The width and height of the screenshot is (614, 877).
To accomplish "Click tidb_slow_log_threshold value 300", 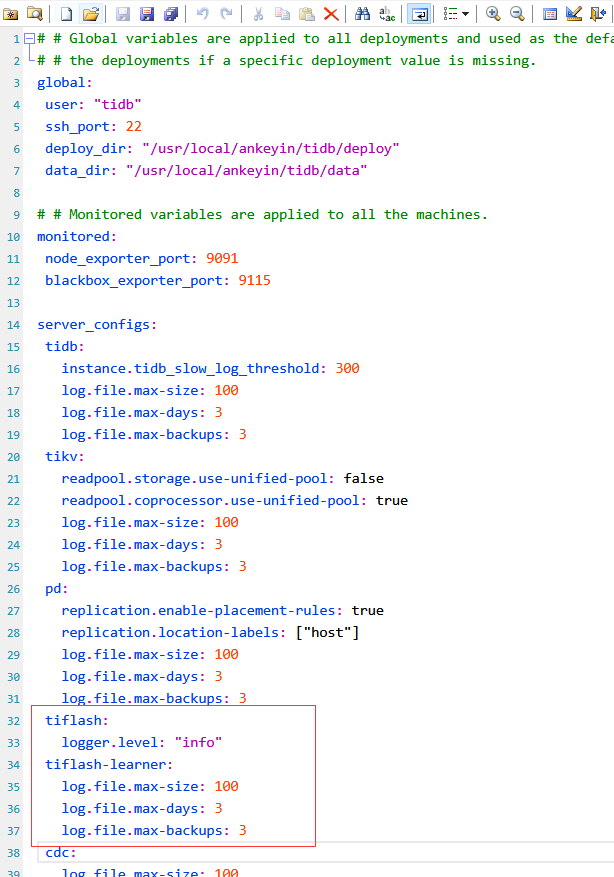I will (347, 369).
